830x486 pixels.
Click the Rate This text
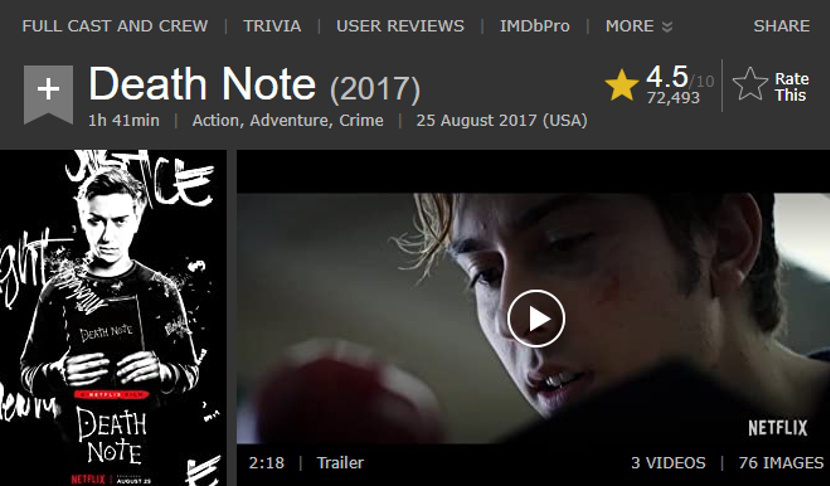point(791,87)
